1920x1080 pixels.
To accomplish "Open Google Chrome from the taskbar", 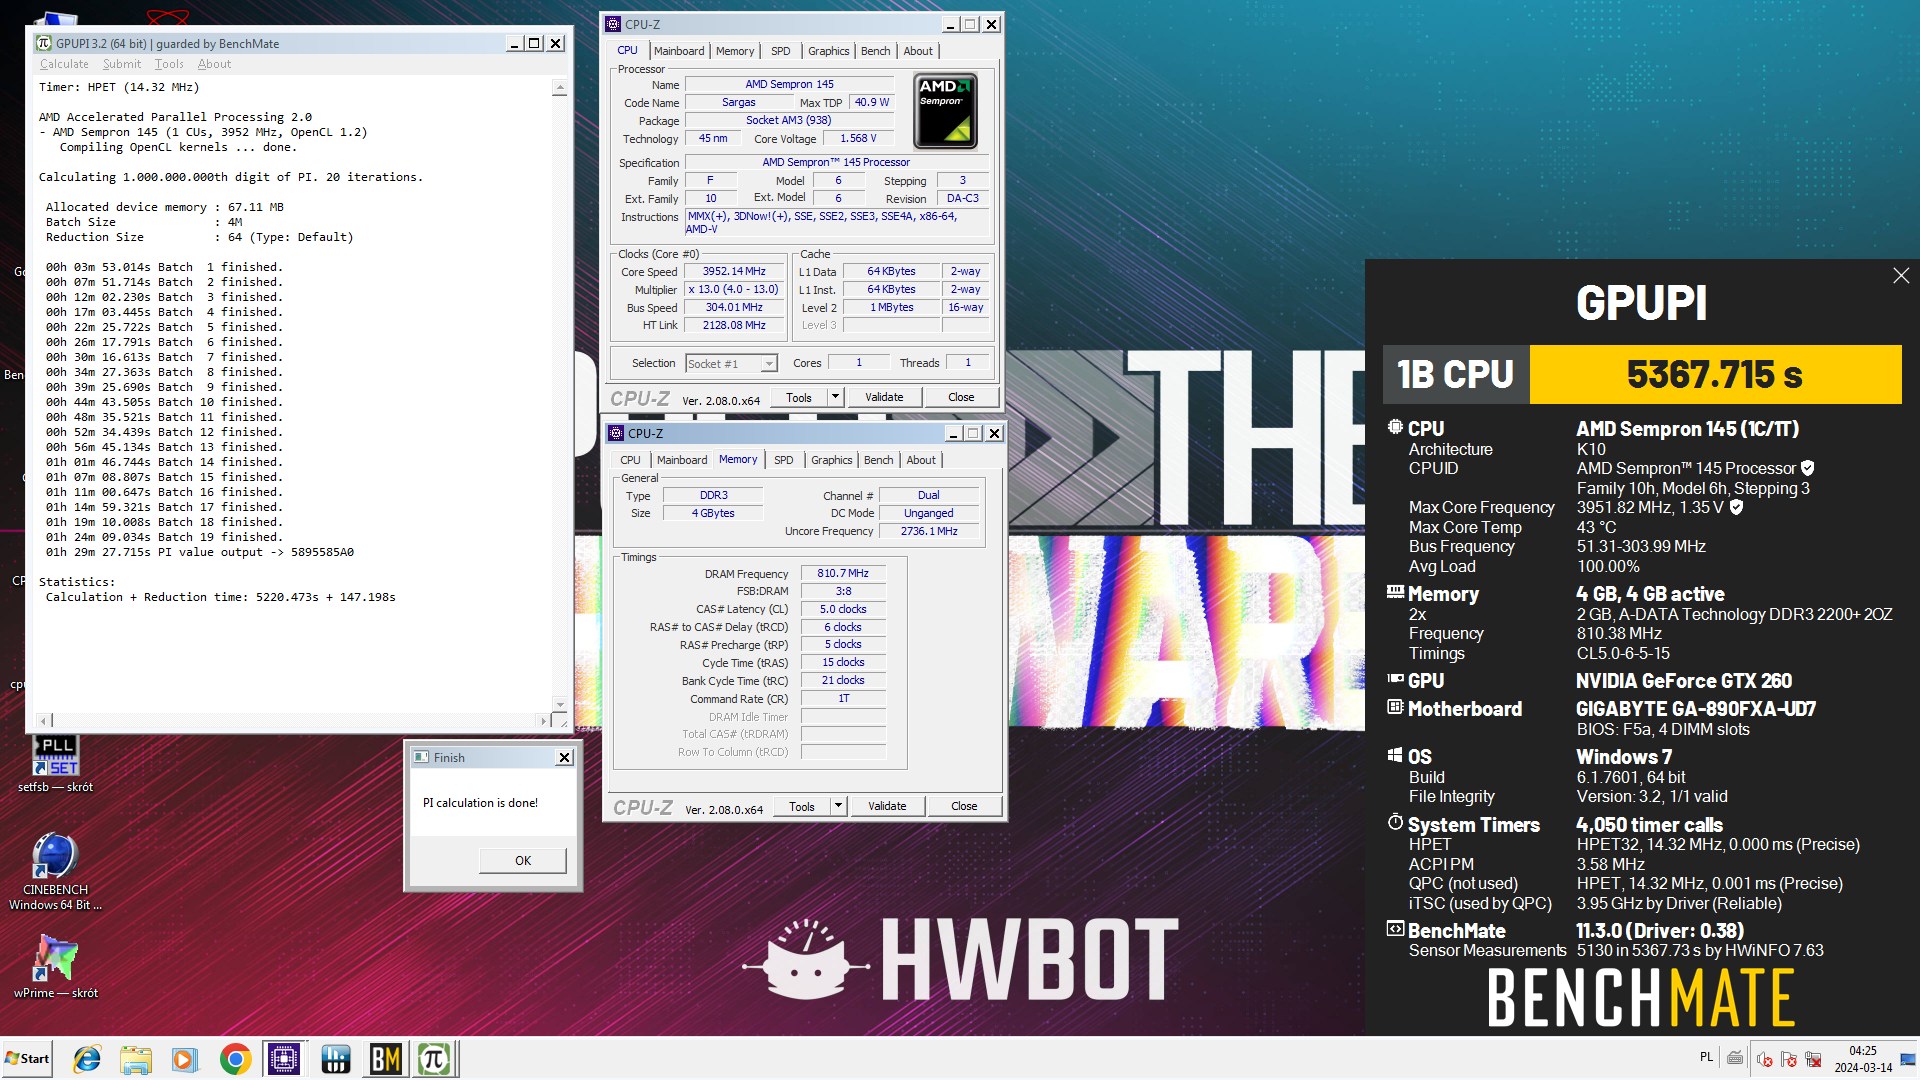I will point(236,1059).
